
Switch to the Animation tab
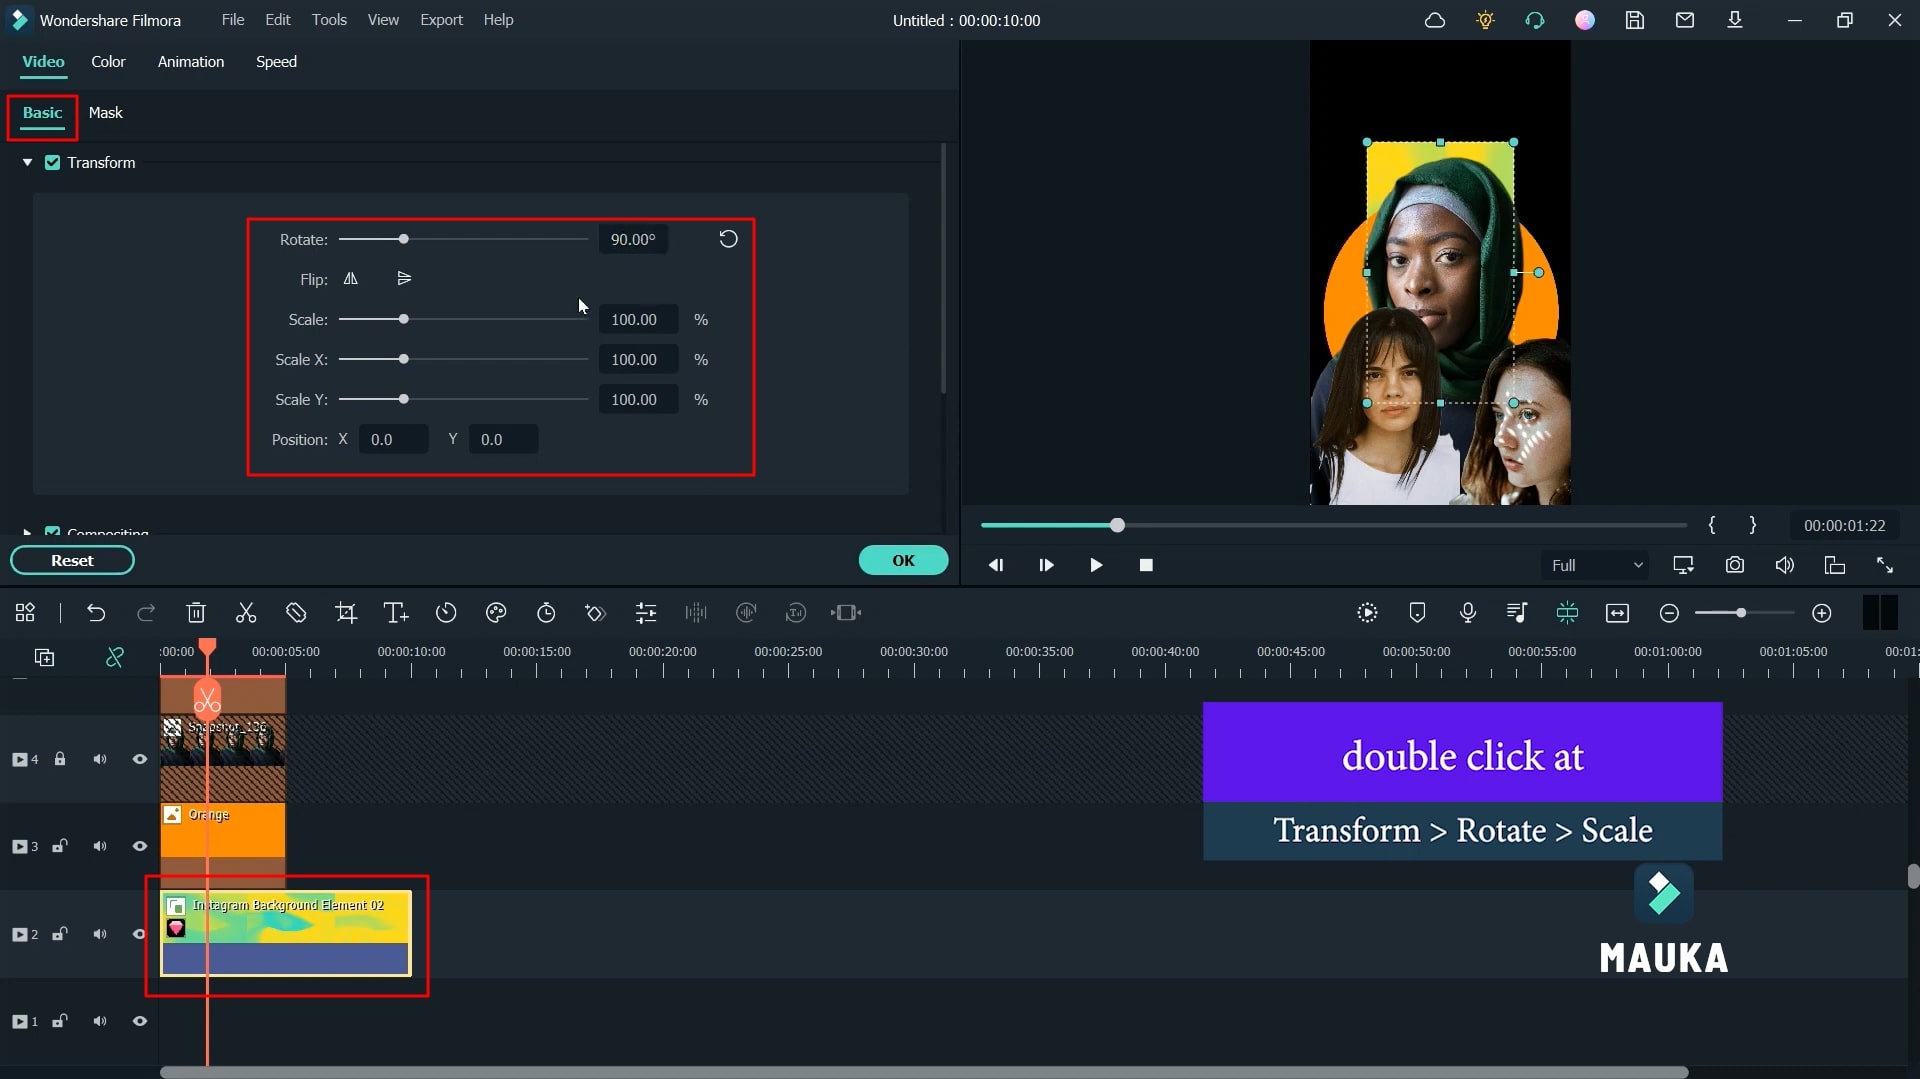click(191, 62)
